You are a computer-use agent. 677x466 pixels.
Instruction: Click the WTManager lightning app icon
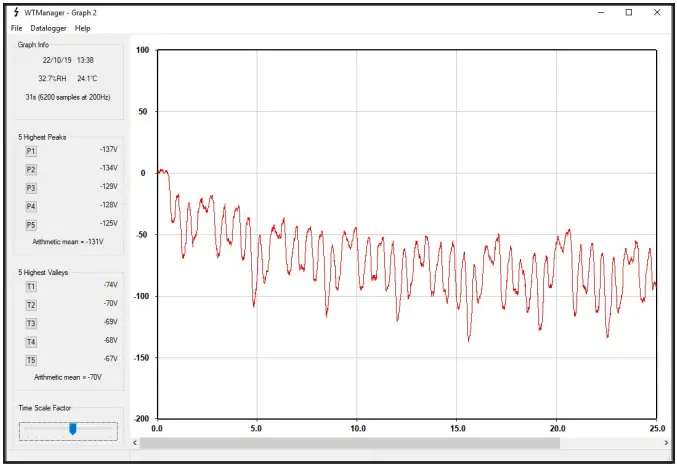pos(16,12)
